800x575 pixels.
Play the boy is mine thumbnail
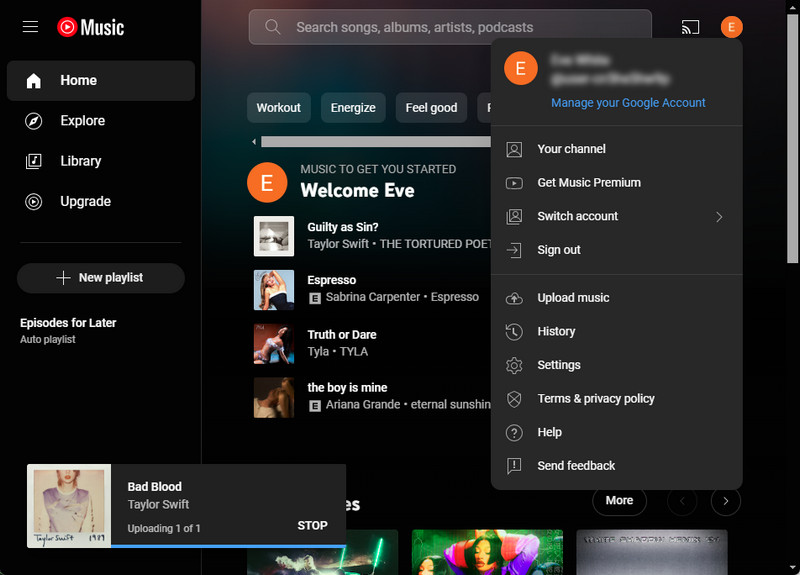coord(274,398)
